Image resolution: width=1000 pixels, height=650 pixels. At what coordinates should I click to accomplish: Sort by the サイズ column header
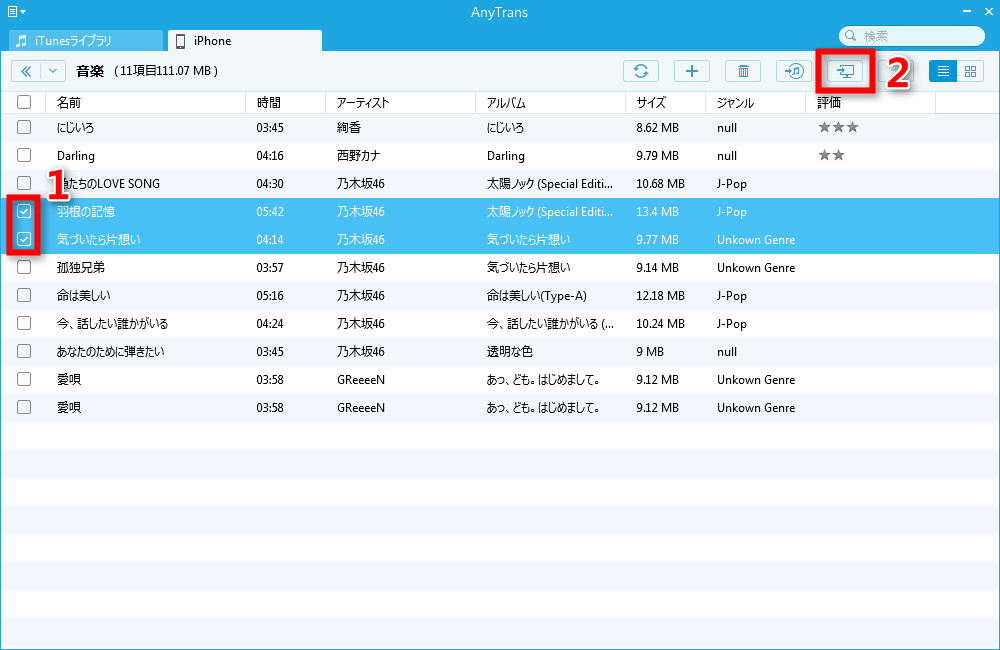coord(665,103)
